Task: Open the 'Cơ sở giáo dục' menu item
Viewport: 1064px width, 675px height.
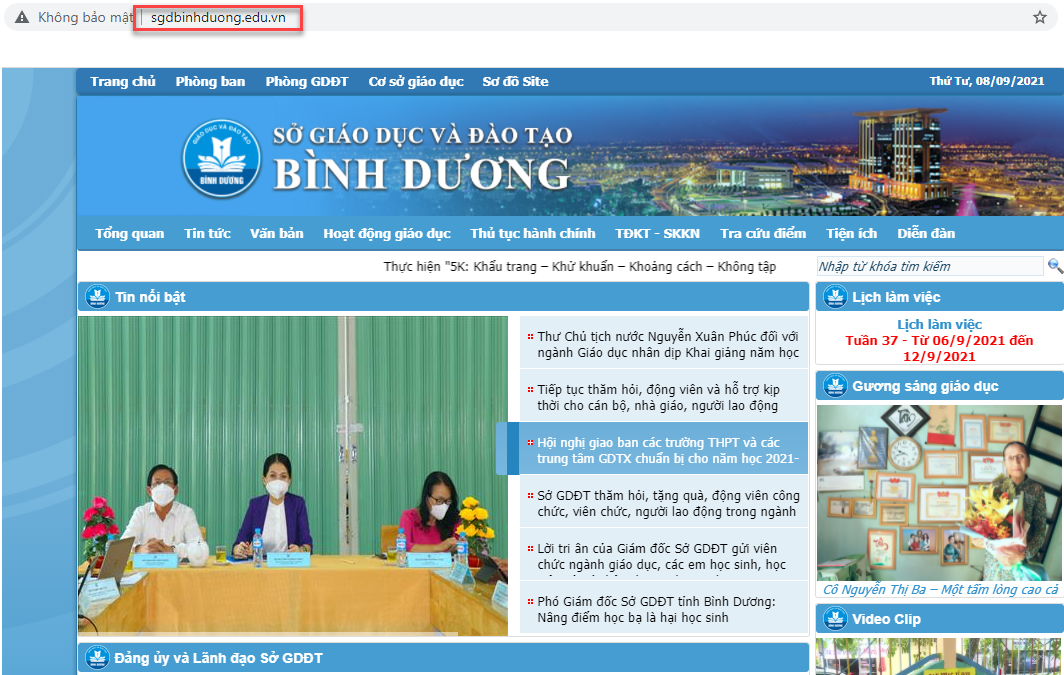Action: 416,81
